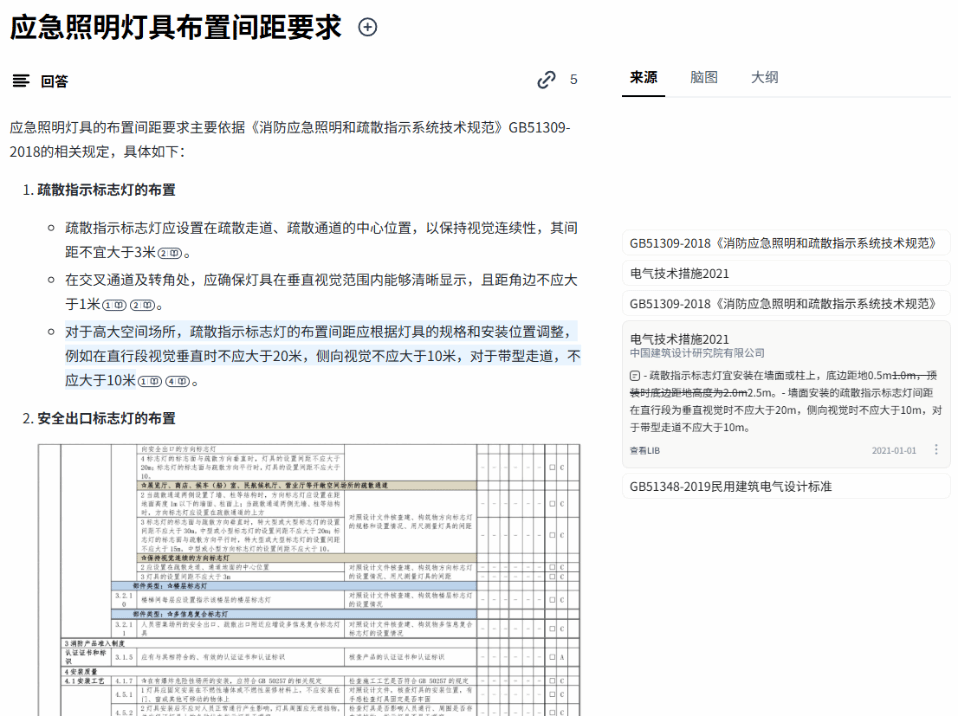Click citation badge 4 after 不应大于10米
Viewport: 958px width, 716px height.
coord(178,381)
